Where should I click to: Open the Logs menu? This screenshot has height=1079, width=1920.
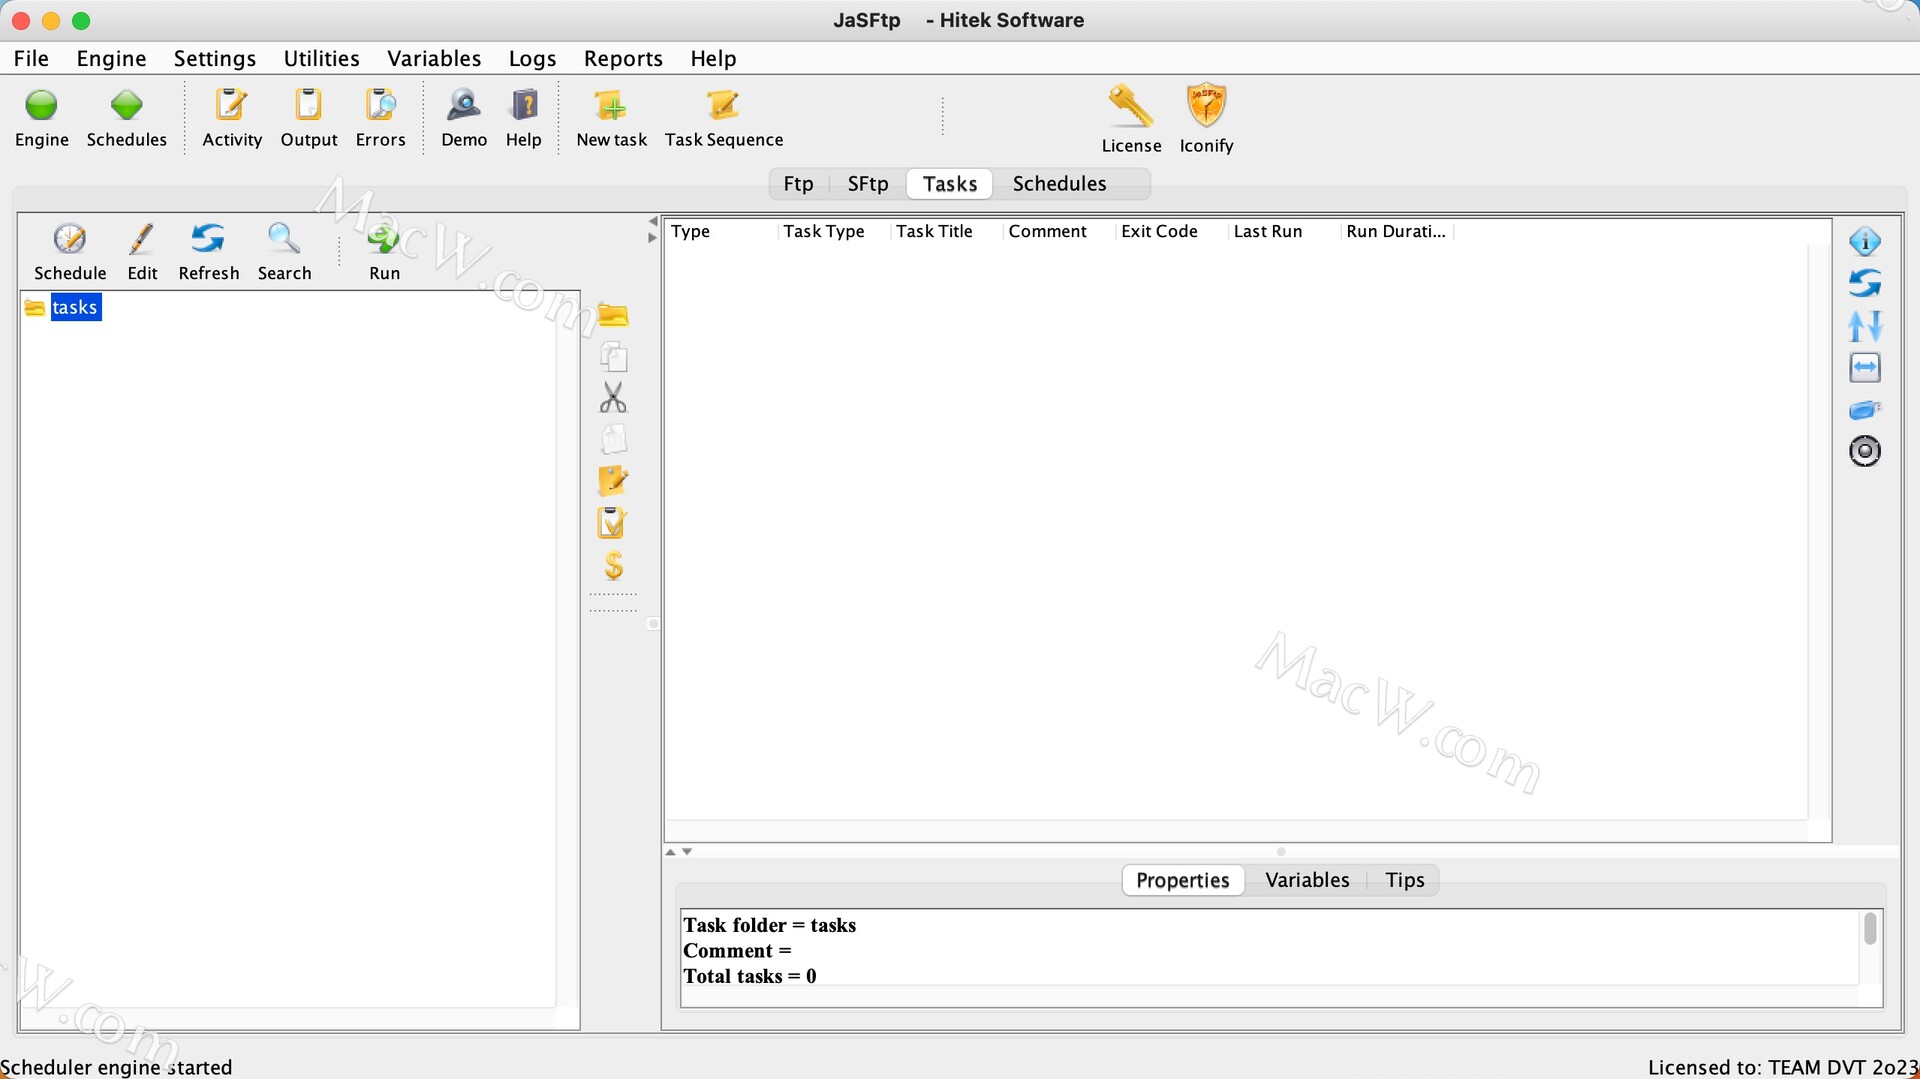[532, 58]
